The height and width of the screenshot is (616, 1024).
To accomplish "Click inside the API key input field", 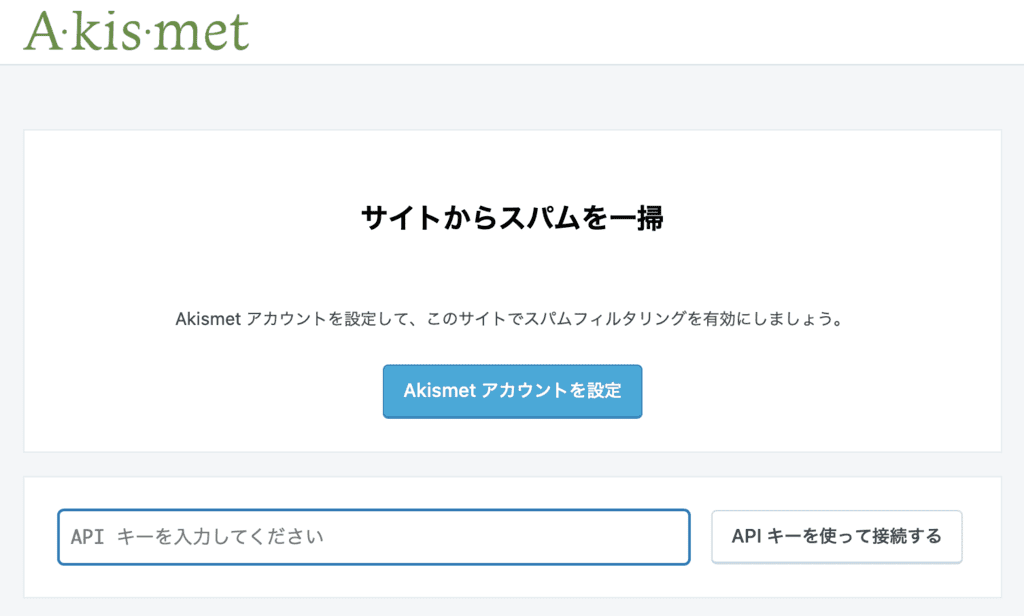I will tap(374, 537).
